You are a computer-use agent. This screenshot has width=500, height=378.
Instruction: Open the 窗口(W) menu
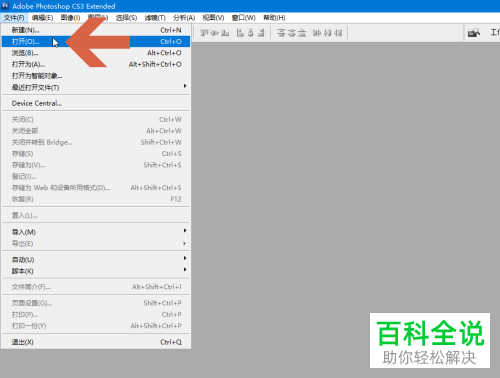coord(244,18)
